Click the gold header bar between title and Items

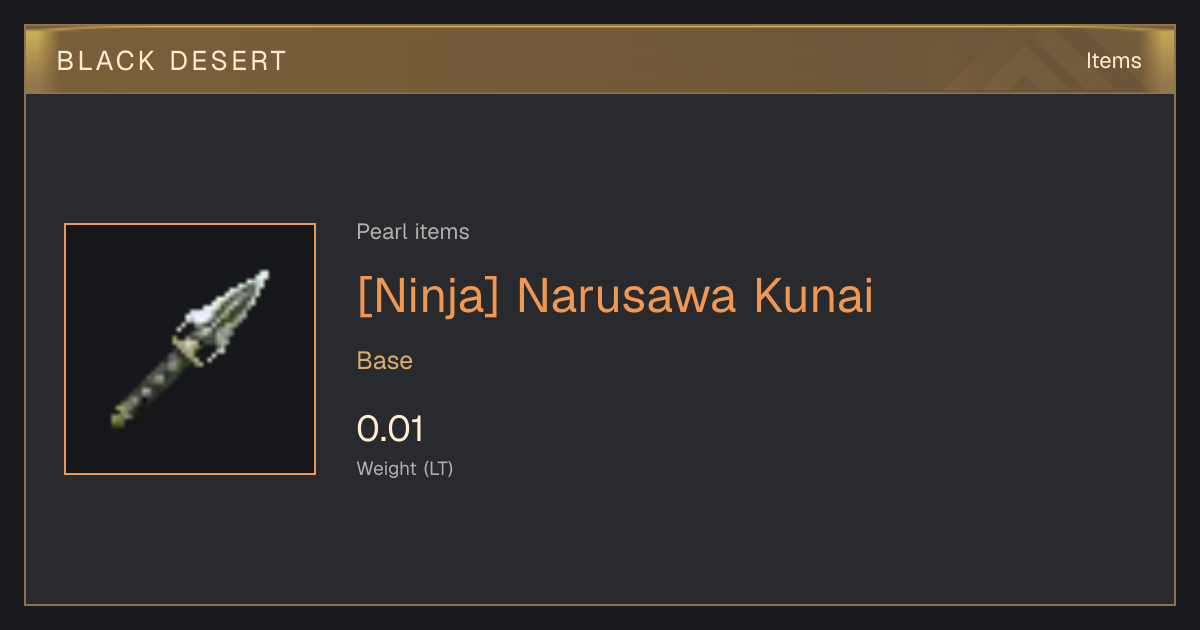click(680, 61)
